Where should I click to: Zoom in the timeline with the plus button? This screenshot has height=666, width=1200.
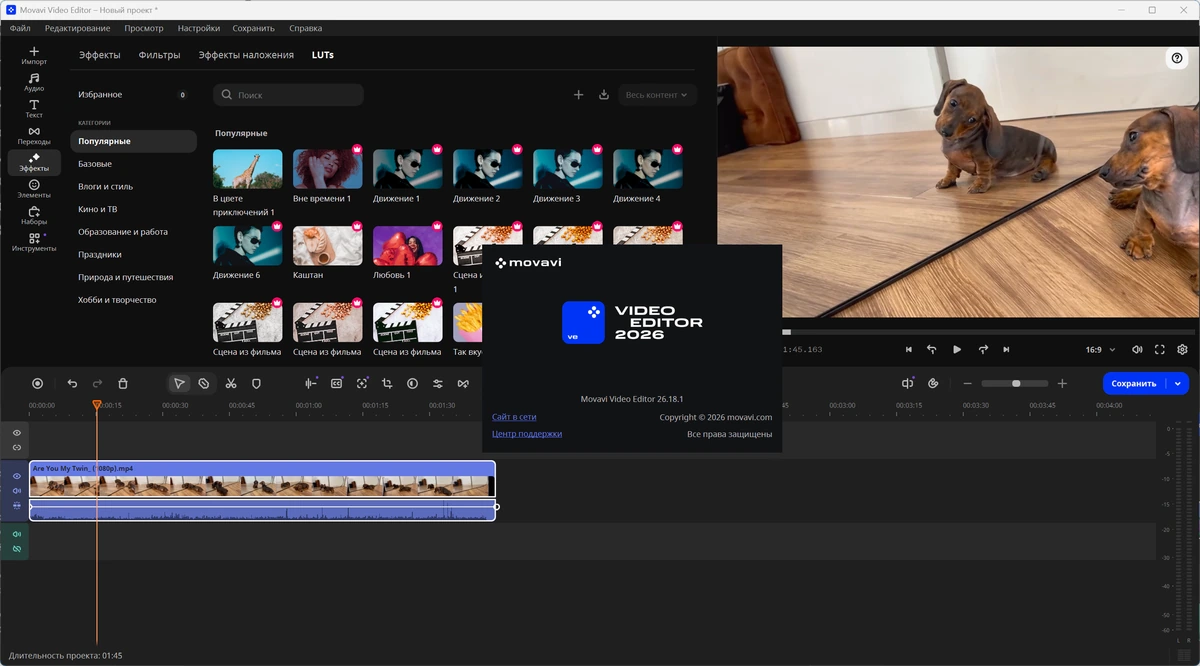pos(1062,383)
